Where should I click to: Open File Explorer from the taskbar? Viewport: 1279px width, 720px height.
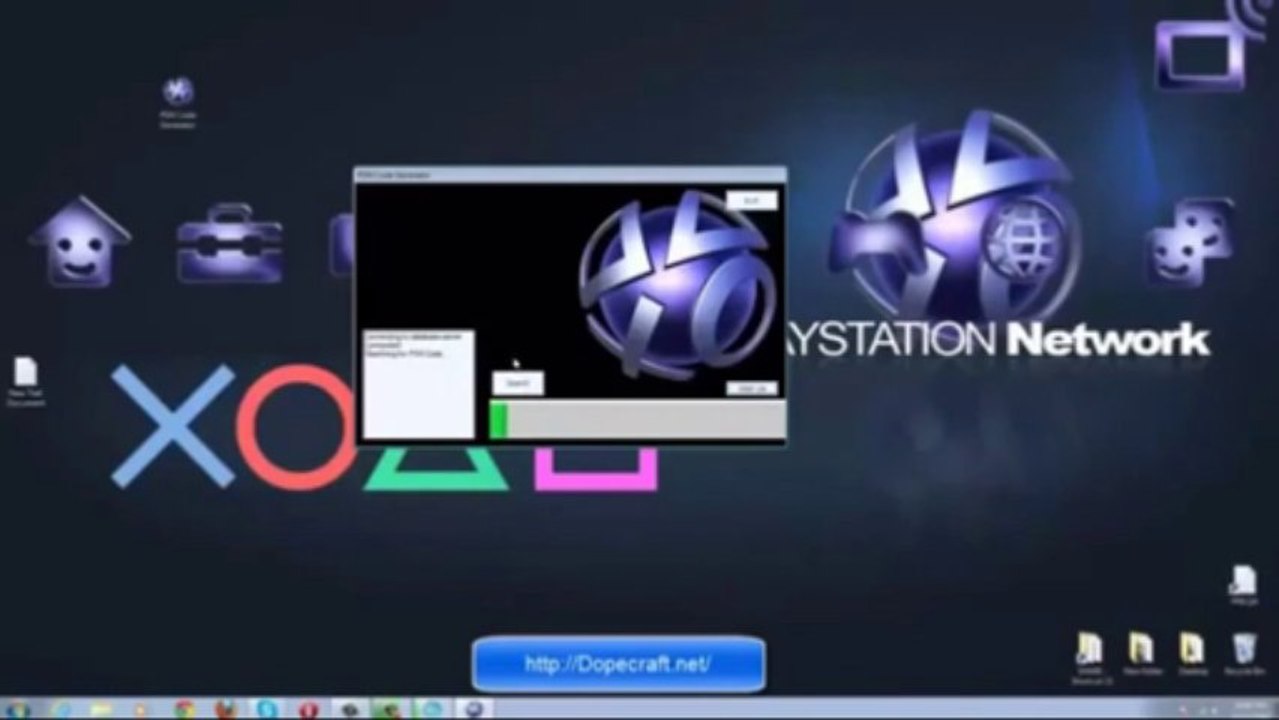(x=100, y=709)
